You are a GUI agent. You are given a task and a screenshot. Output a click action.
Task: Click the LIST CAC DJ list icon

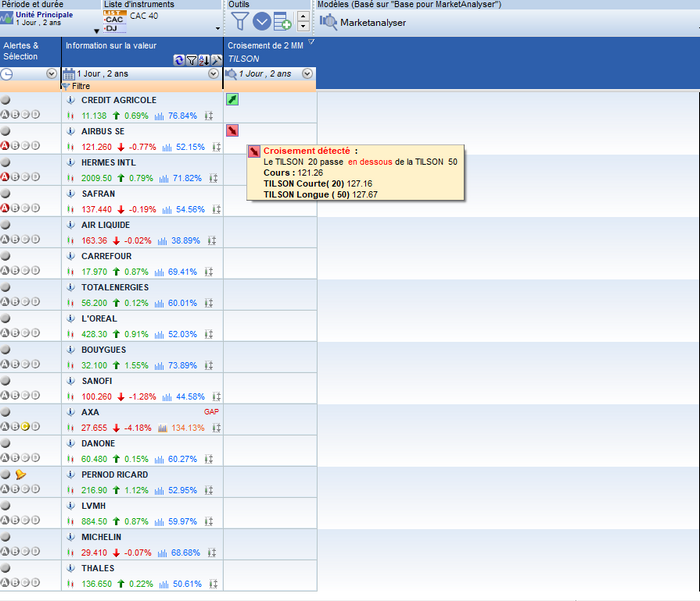click(115, 22)
